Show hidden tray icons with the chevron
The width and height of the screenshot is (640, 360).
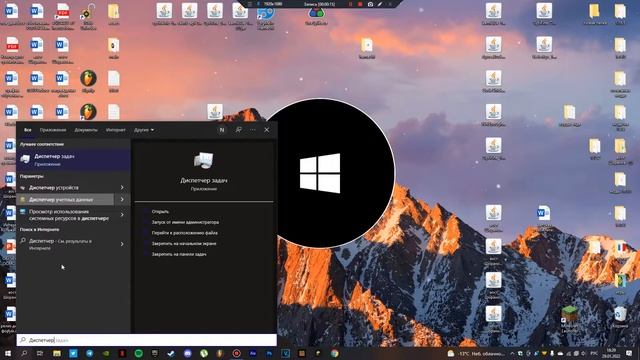point(512,353)
